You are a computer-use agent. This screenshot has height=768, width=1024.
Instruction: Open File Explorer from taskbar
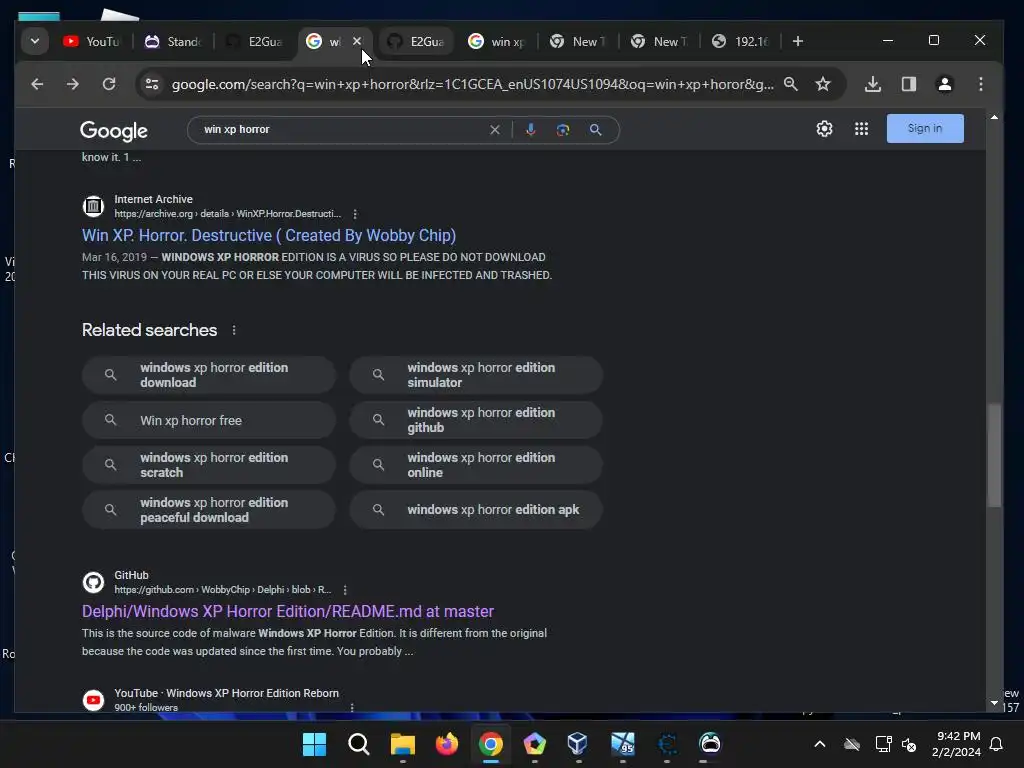pos(402,744)
